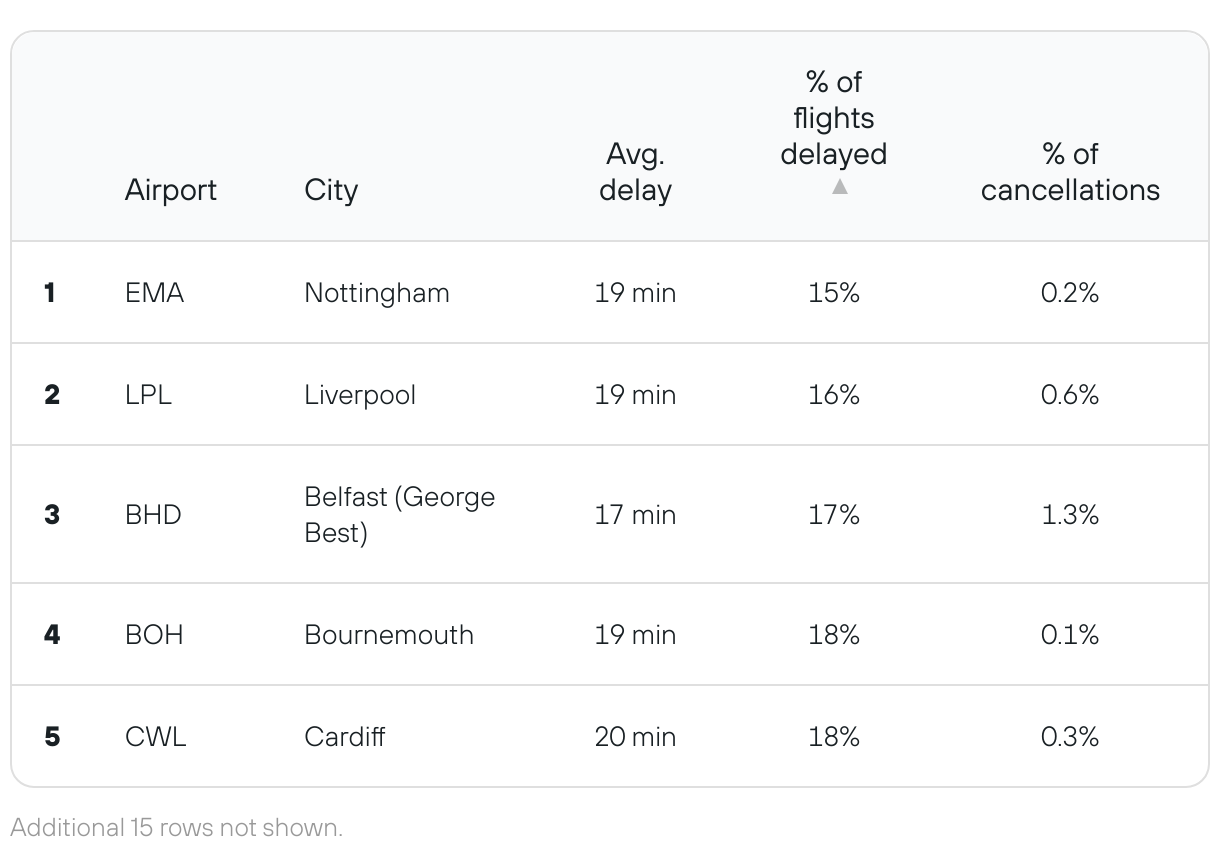Click the Additional 15 rows not shown note

[x=177, y=828]
